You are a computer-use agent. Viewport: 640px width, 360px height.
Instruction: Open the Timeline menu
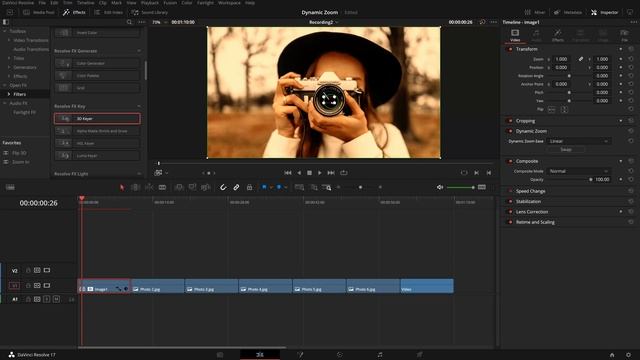[x=86, y=2]
